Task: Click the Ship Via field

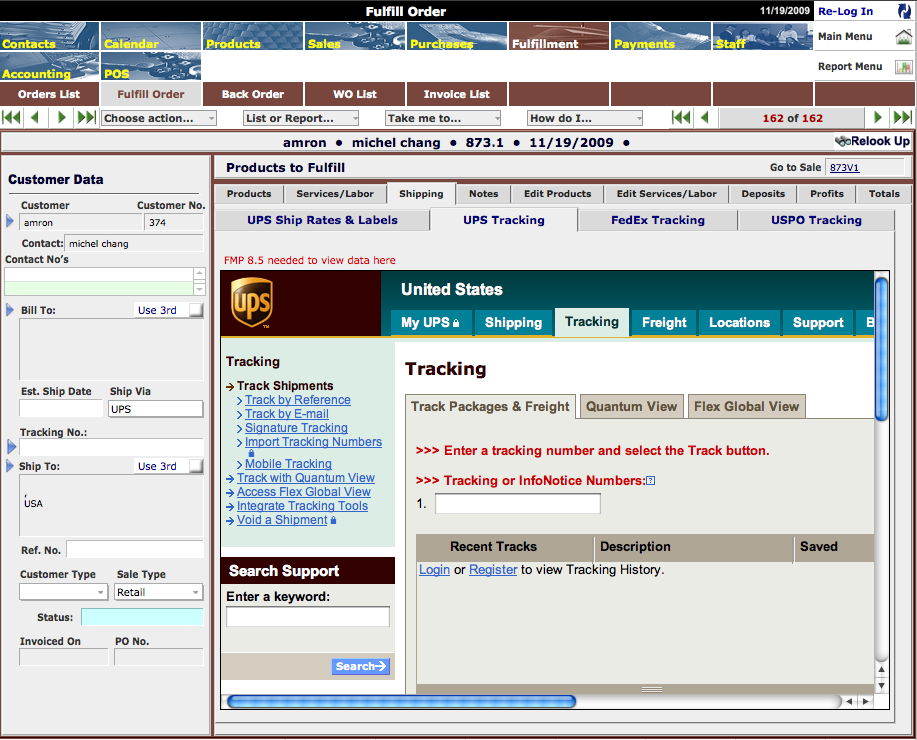Action: coord(156,409)
